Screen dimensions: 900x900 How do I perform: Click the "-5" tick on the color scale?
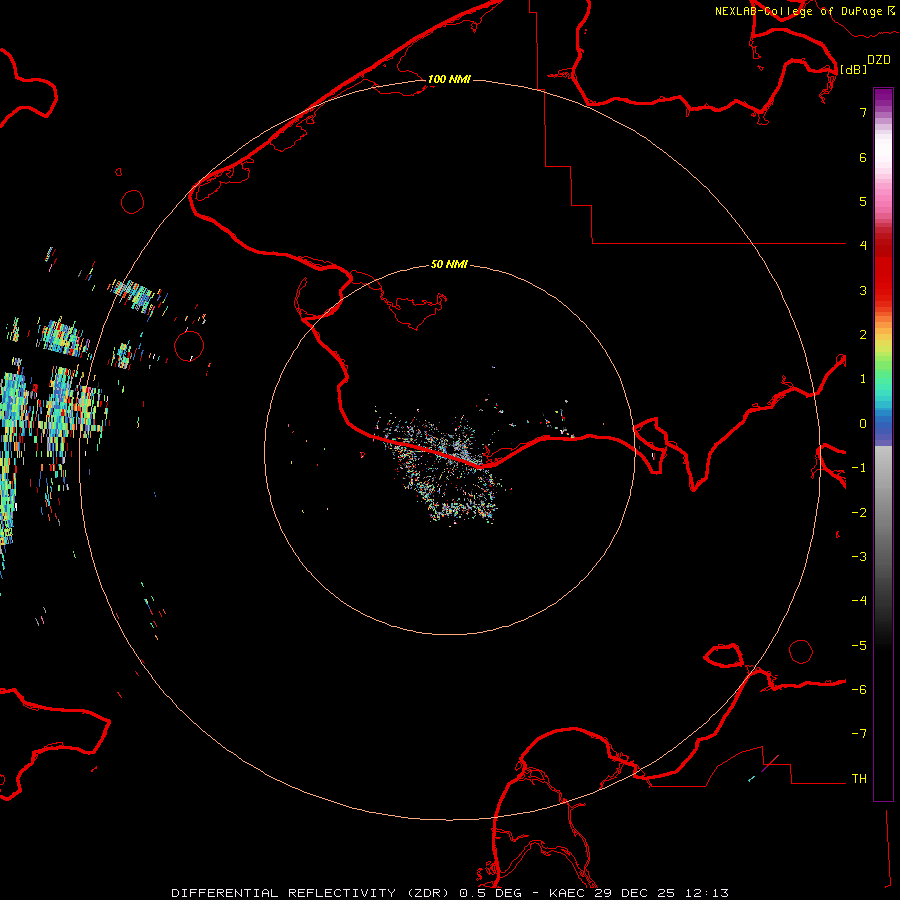pos(859,646)
